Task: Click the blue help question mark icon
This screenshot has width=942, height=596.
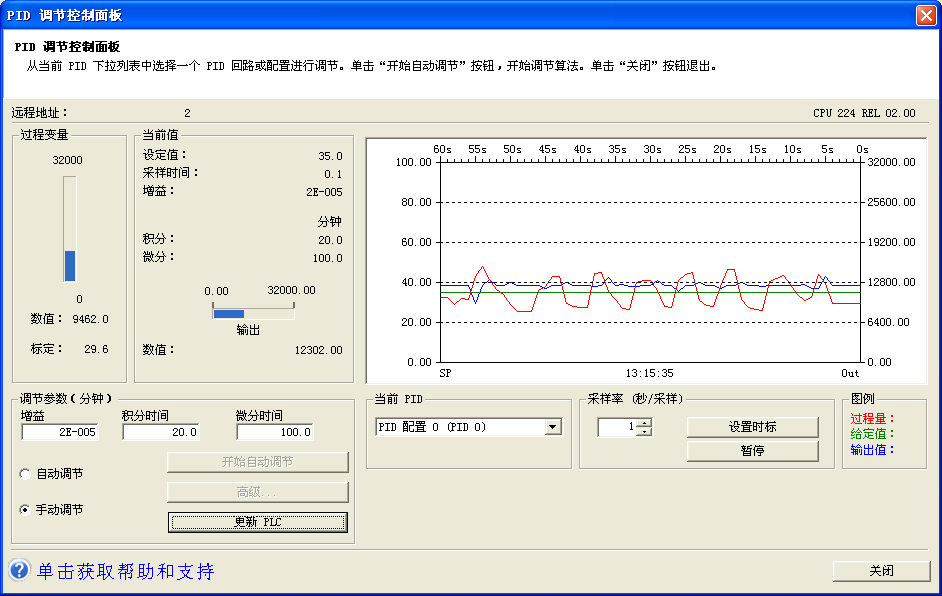Action: click(x=19, y=570)
